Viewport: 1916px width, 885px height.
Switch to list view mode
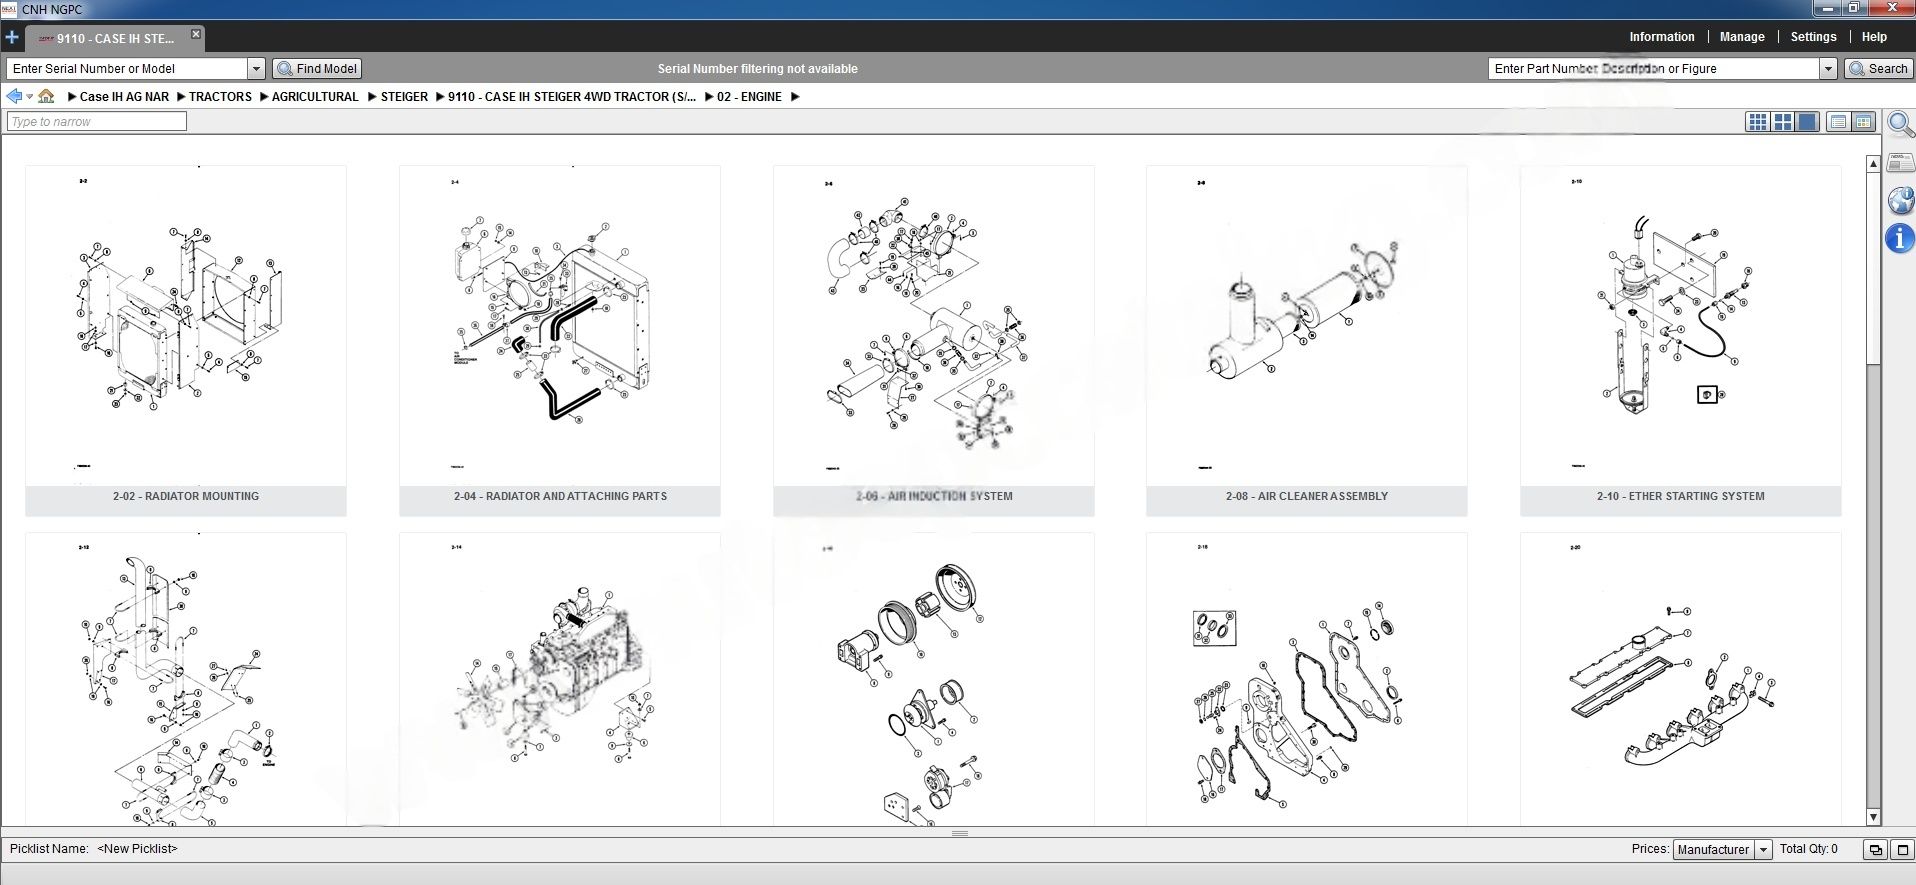pos(1837,122)
